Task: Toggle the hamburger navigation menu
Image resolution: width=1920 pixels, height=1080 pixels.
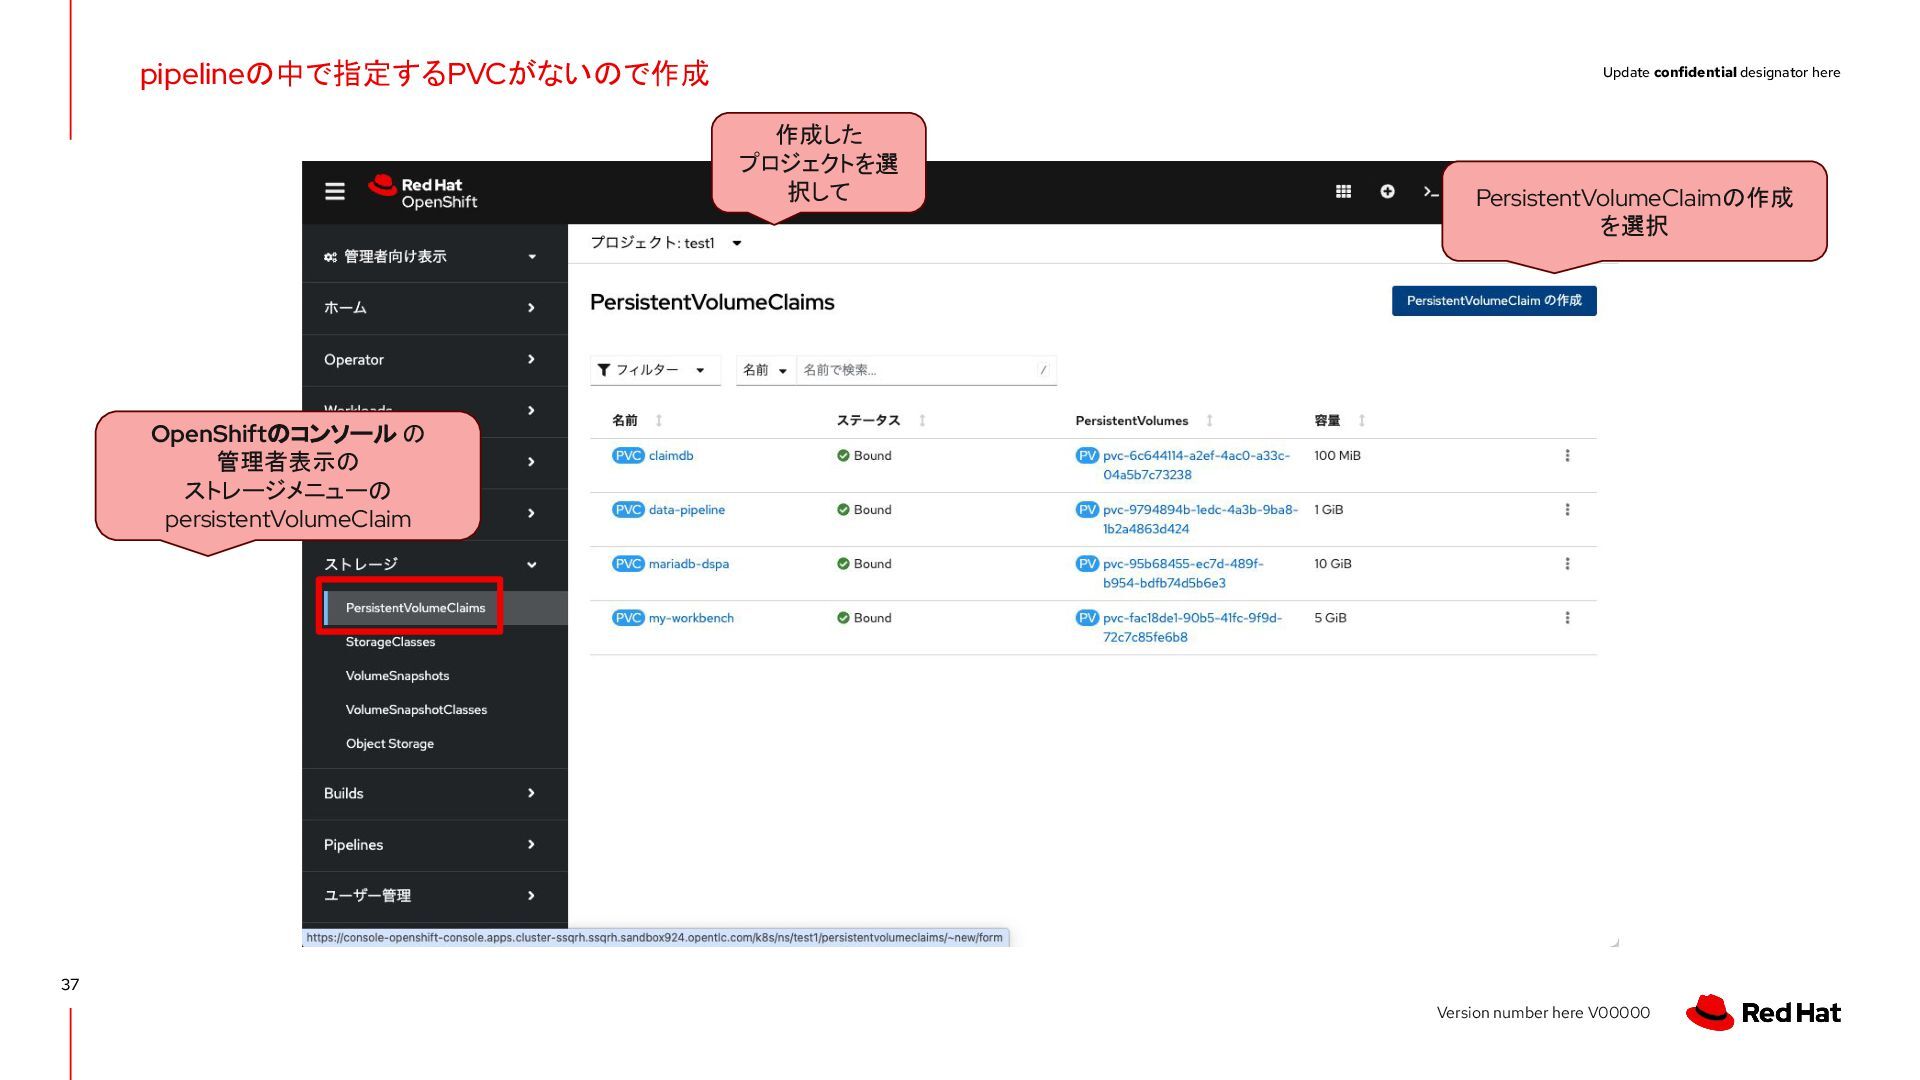Action: click(x=335, y=191)
